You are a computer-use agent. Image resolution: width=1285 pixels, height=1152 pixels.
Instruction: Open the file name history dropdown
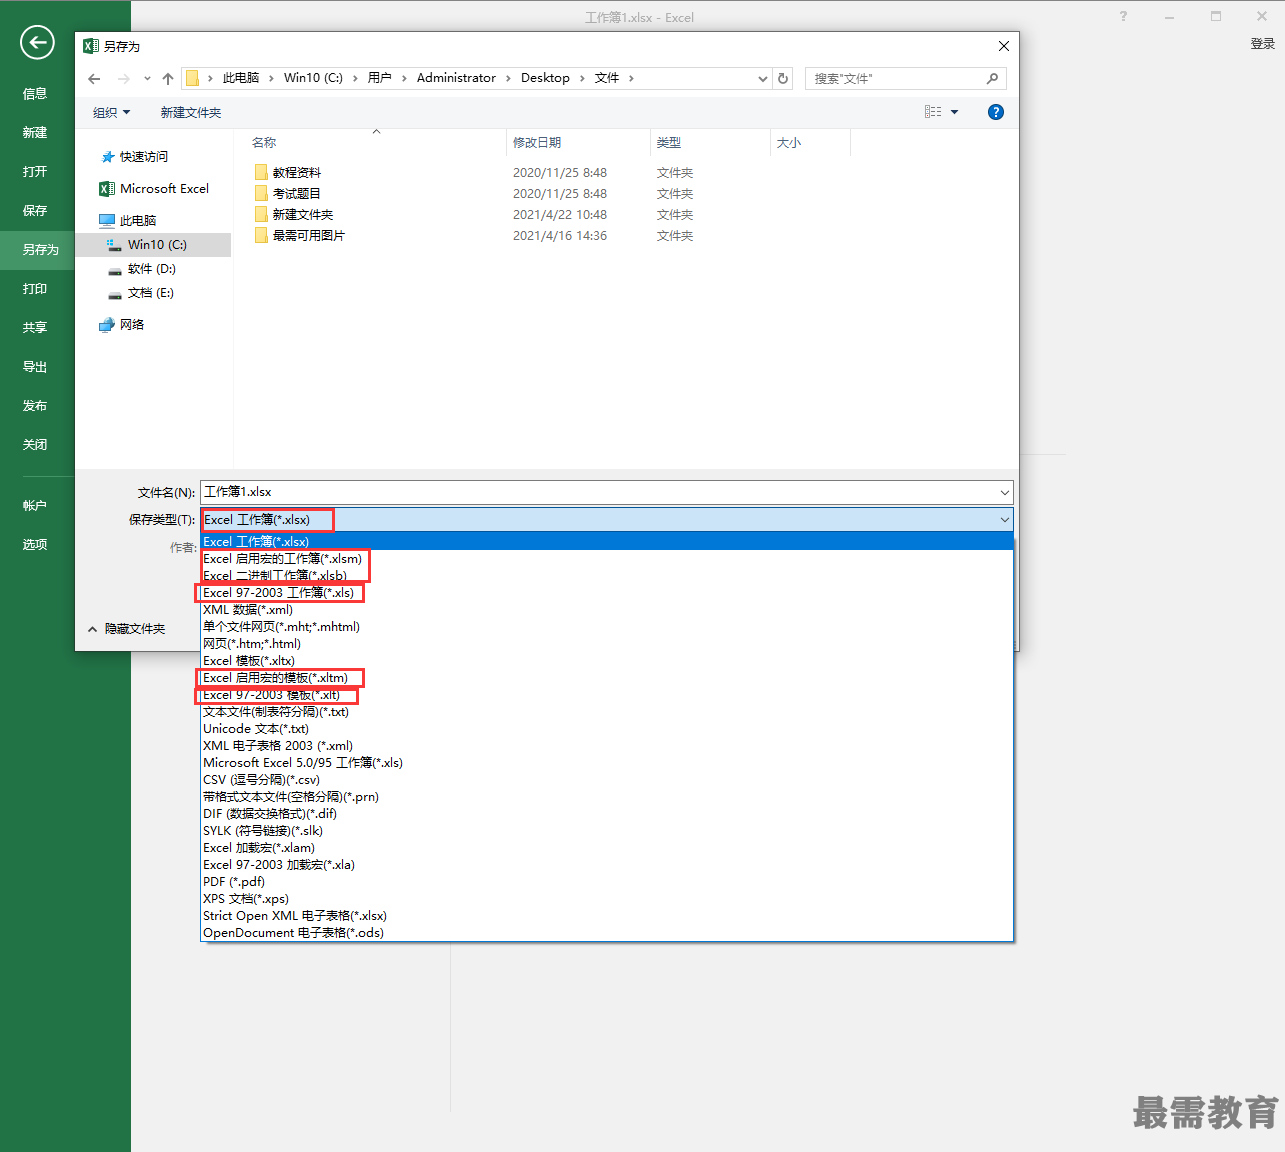coord(1004,492)
